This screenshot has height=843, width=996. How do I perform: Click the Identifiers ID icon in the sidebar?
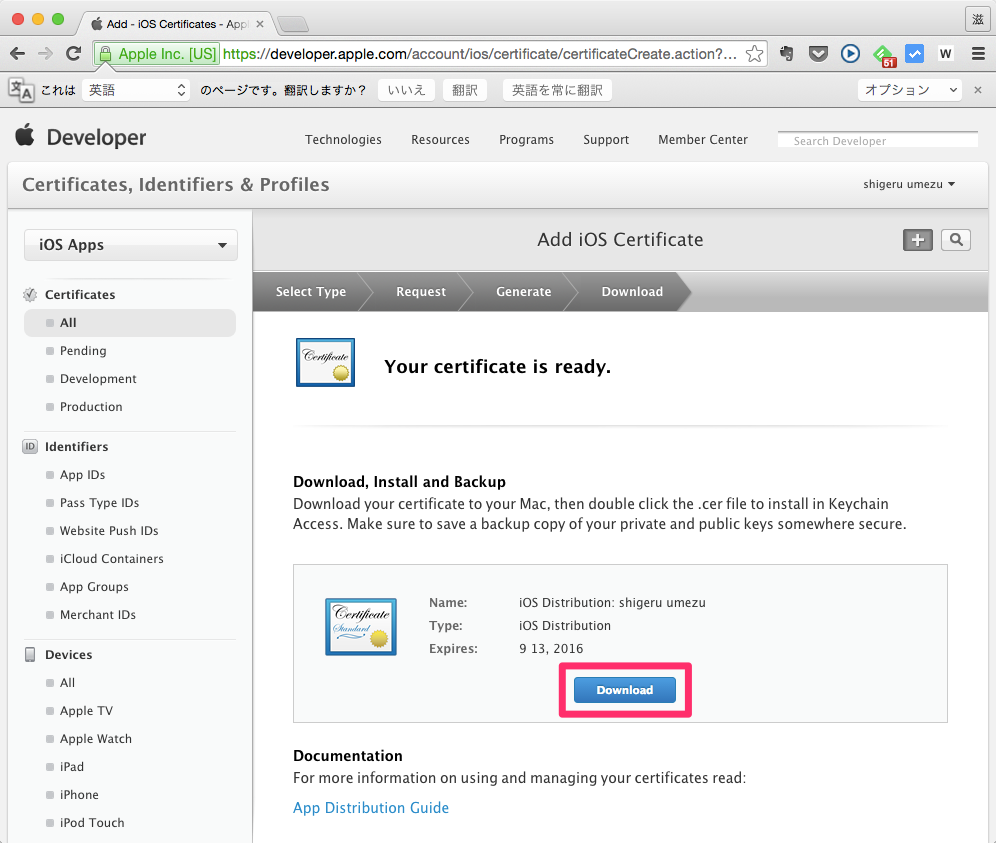pyautogui.click(x=30, y=447)
